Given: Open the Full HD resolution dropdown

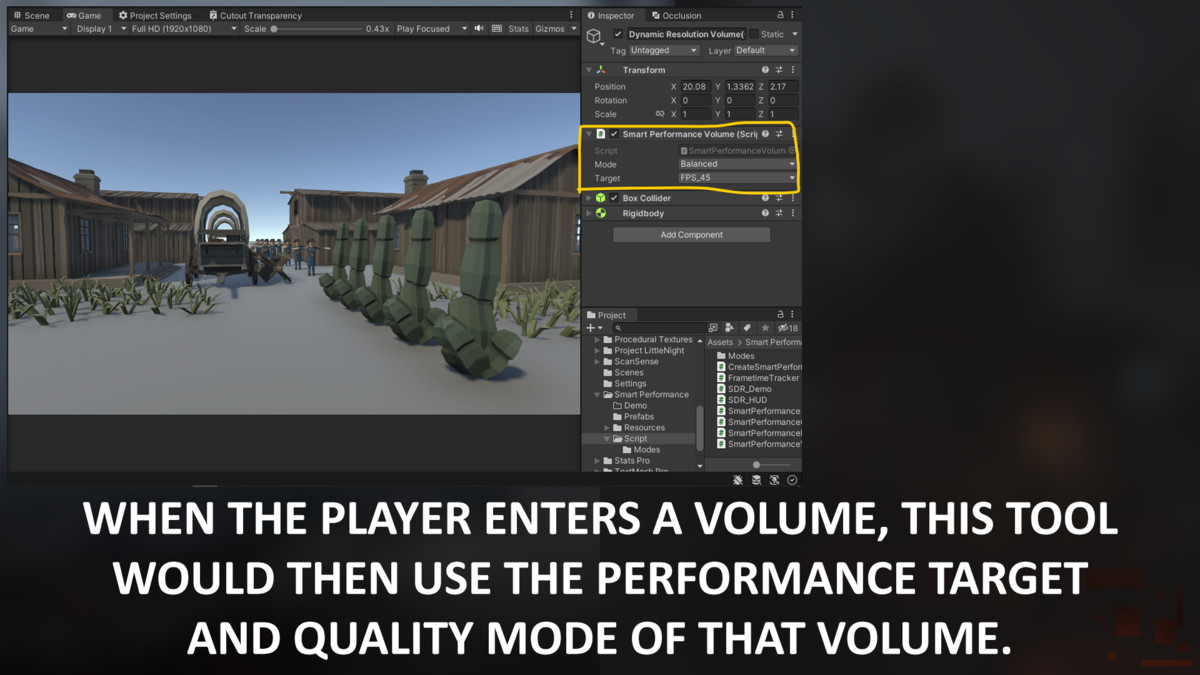Looking at the screenshot, I should click(184, 29).
